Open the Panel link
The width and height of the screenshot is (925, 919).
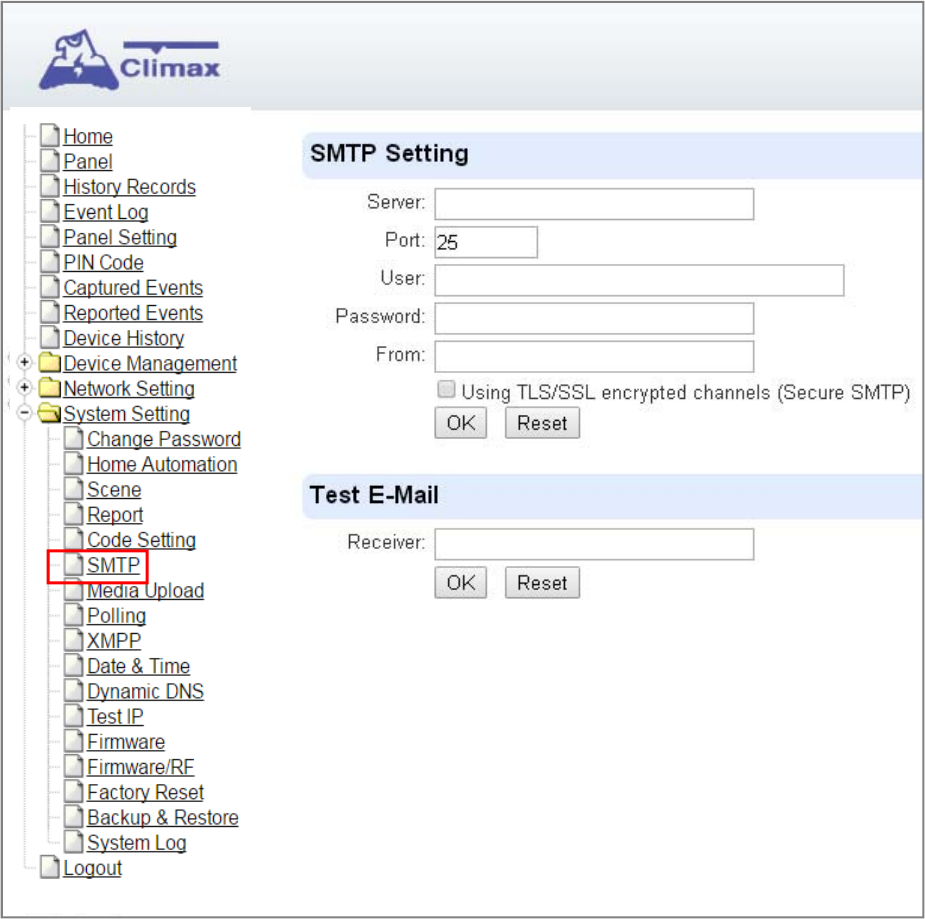tap(88, 162)
